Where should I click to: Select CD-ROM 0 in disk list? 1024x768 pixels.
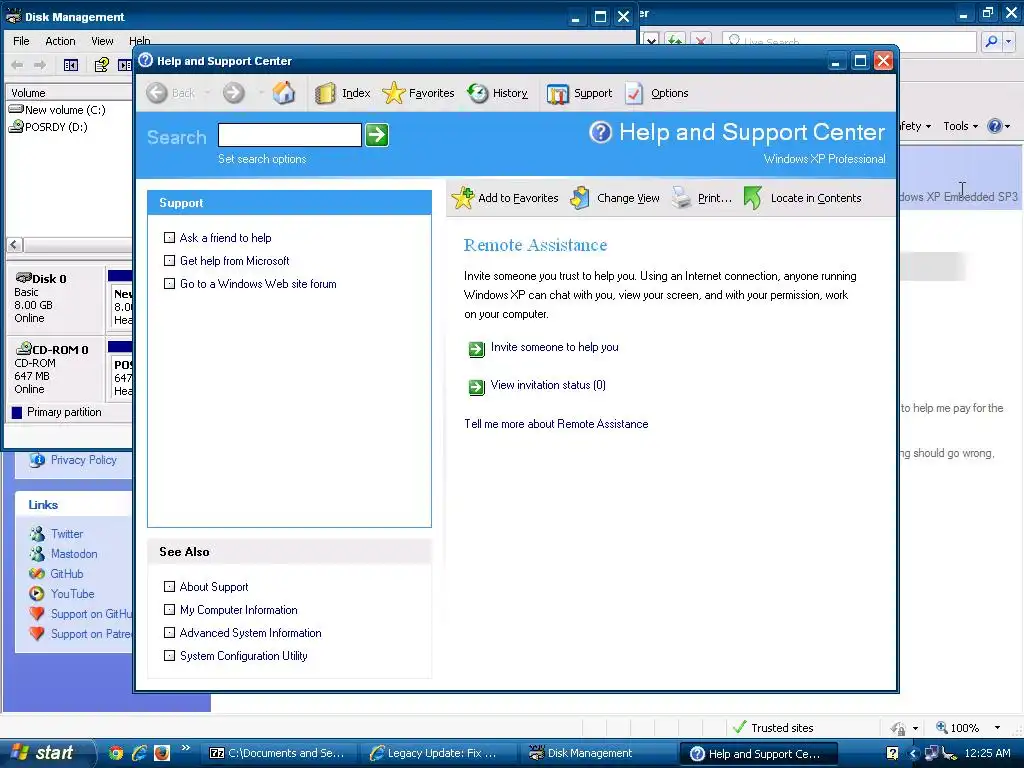(55, 369)
